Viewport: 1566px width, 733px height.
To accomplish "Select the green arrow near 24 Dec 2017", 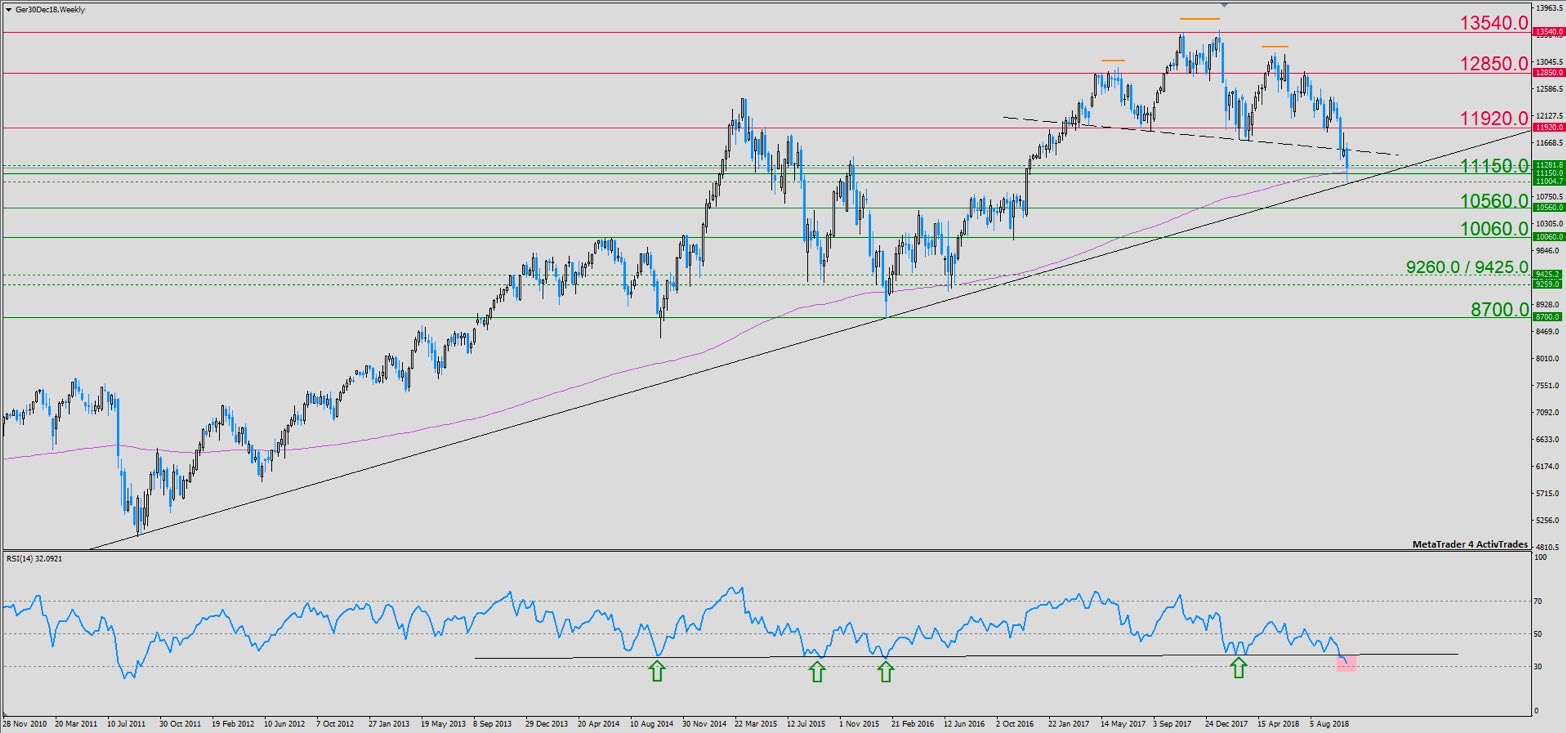I will point(1239,668).
